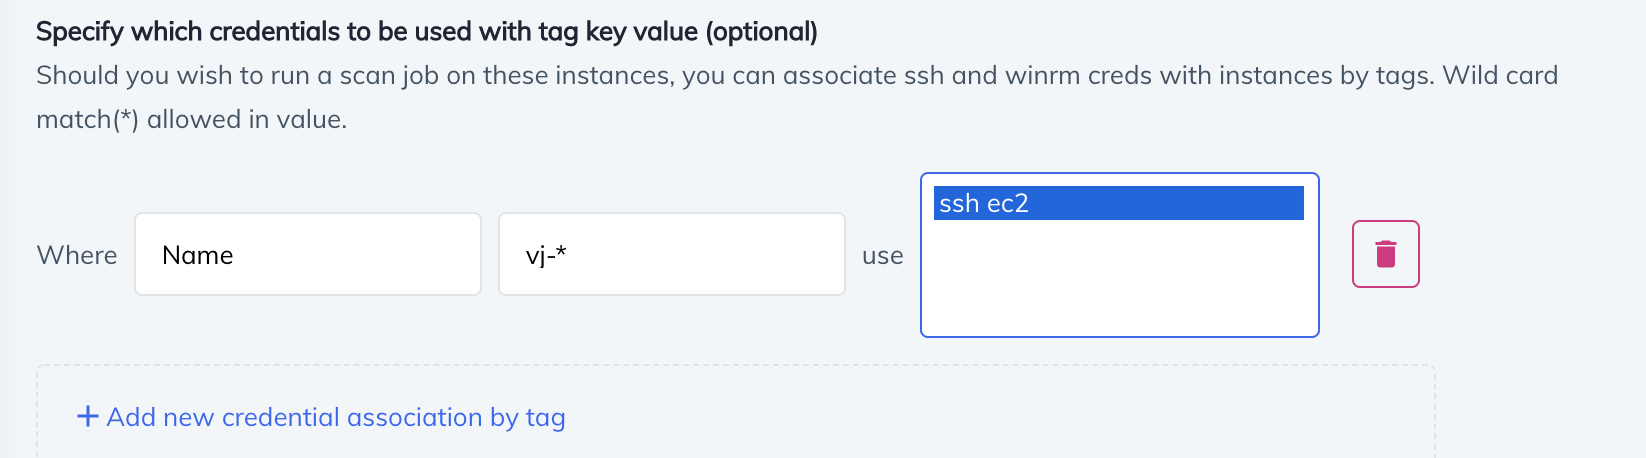The width and height of the screenshot is (1646, 458).
Task: Focus the tag value field containing 'vj-*'
Action: pos(671,255)
